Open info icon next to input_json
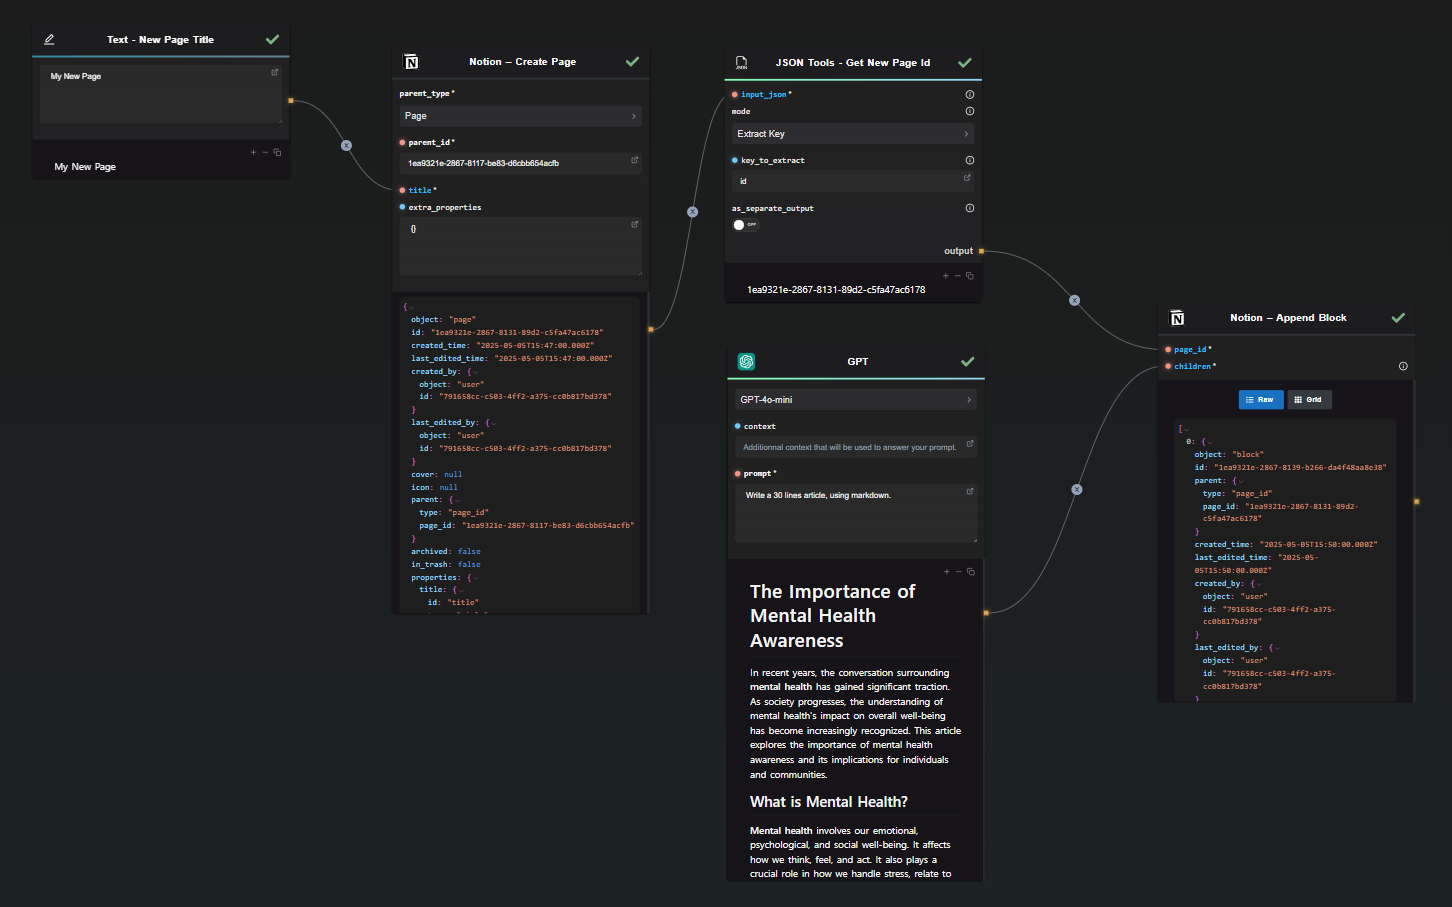Image resolution: width=1452 pixels, height=907 pixels. (x=969, y=95)
